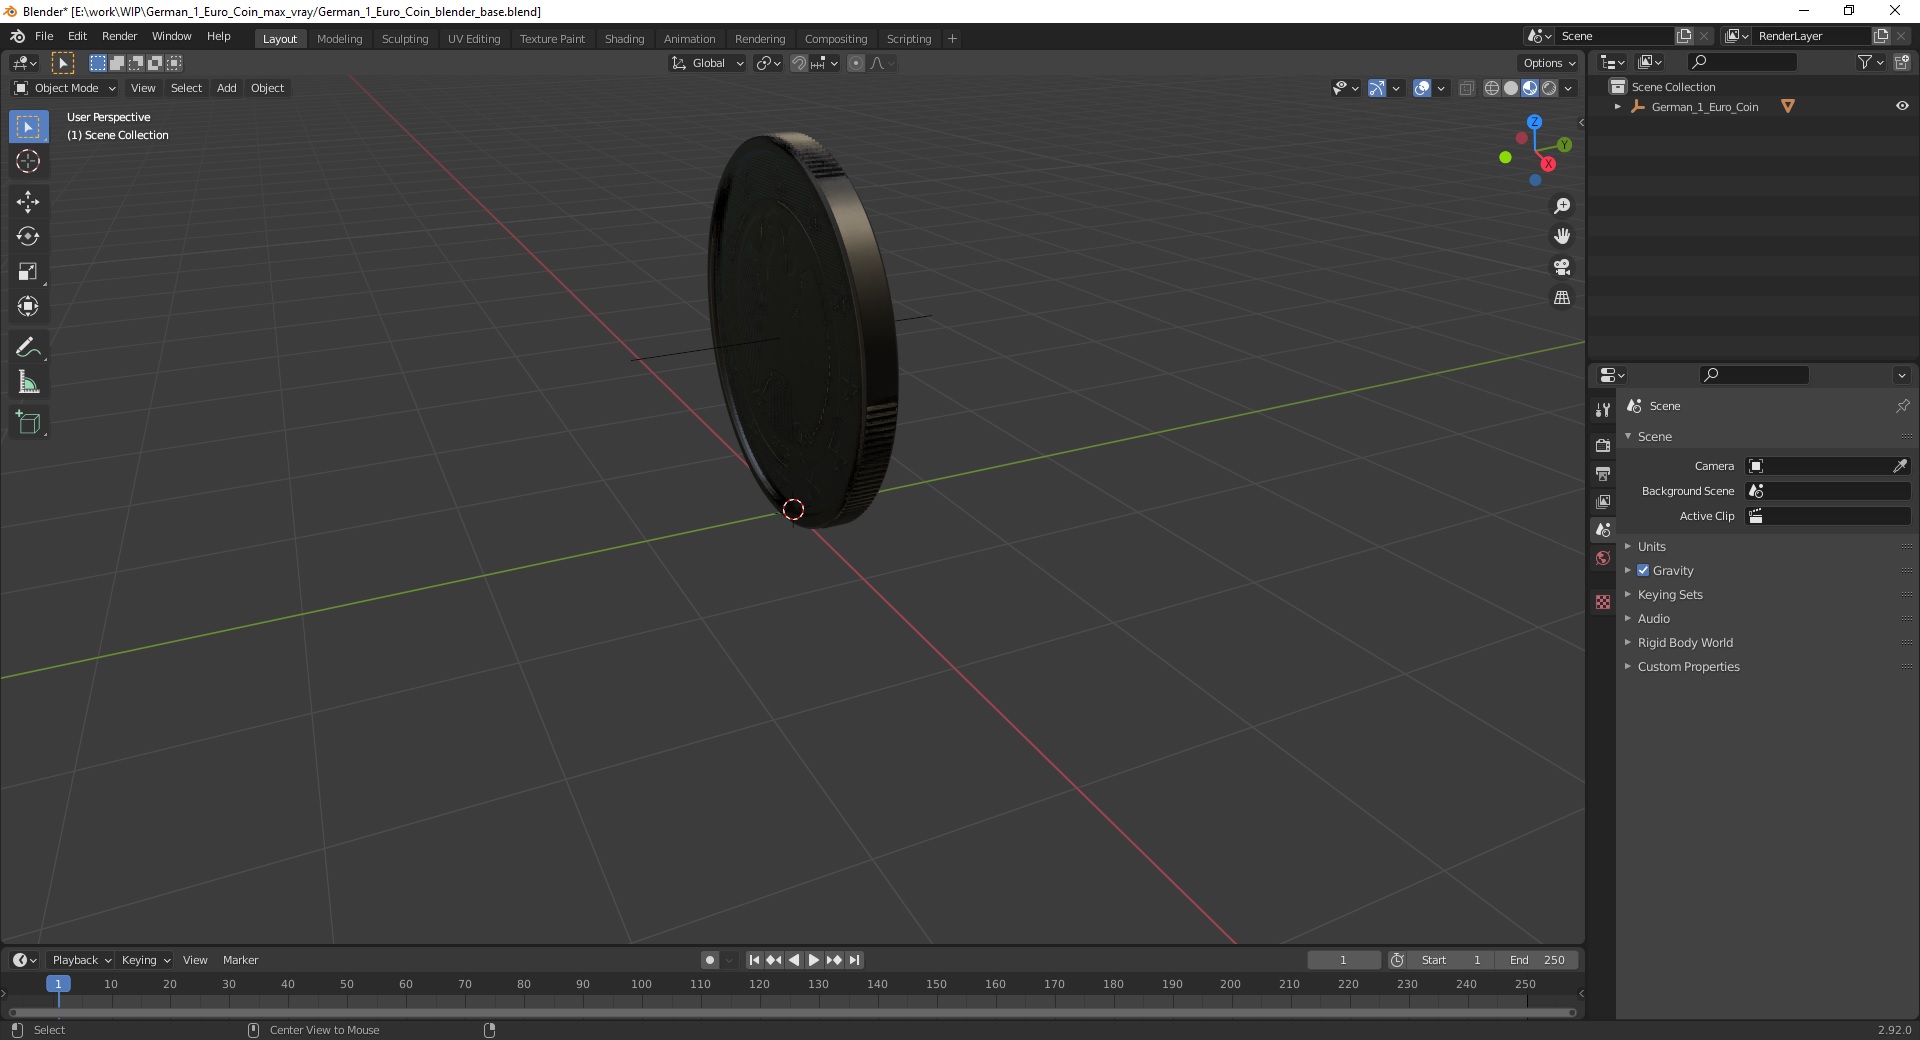Activate the Move tool
Viewport: 1920px width, 1040px height.
pyautogui.click(x=28, y=201)
